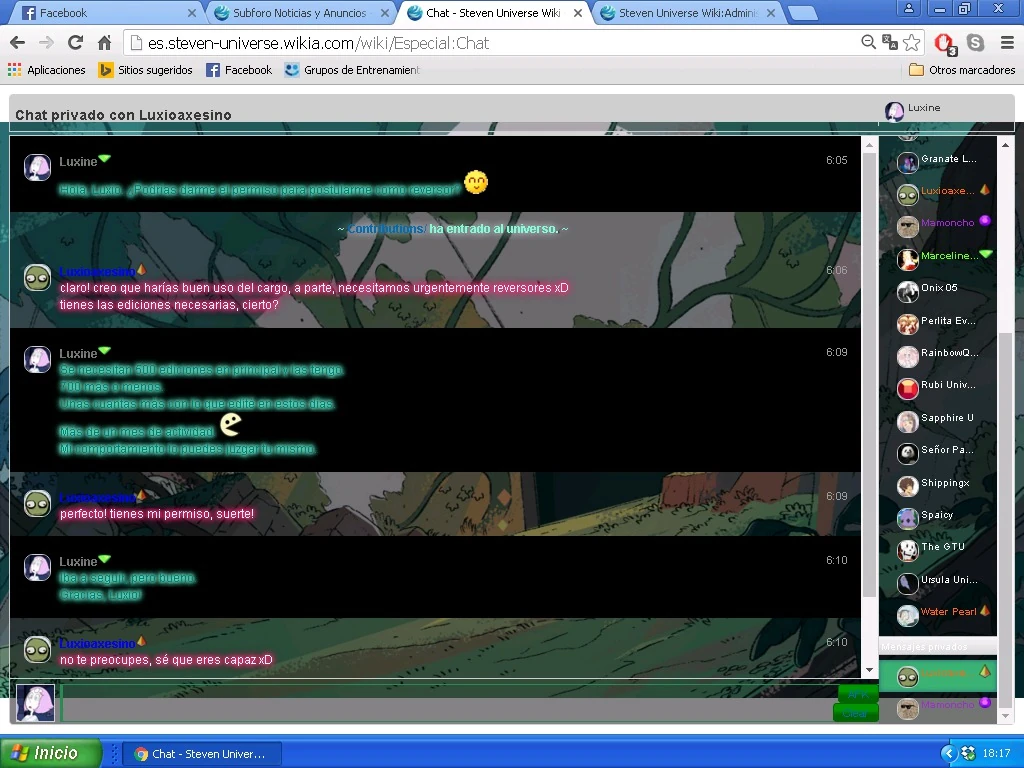Open the Chrome hamburger menu
This screenshot has width=1024, height=768.
pyautogui.click(x=1006, y=43)
